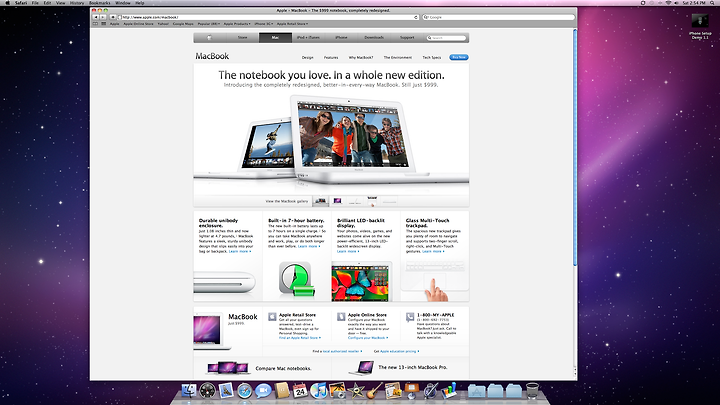Launch iMovie star icon in Dock
This screenshot has height=405, width=720.
click(356, 391)
